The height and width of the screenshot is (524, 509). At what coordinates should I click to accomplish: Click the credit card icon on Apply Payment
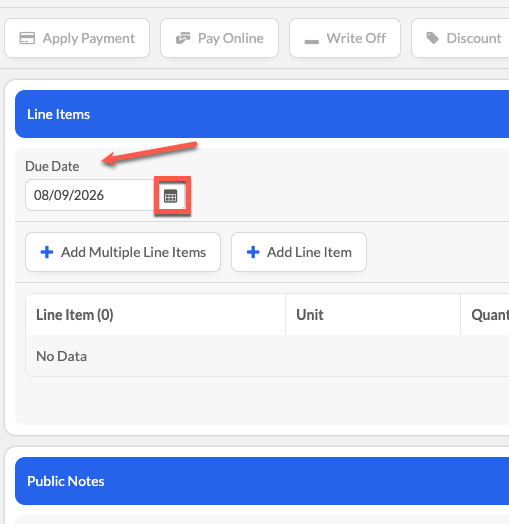[27, 38]
